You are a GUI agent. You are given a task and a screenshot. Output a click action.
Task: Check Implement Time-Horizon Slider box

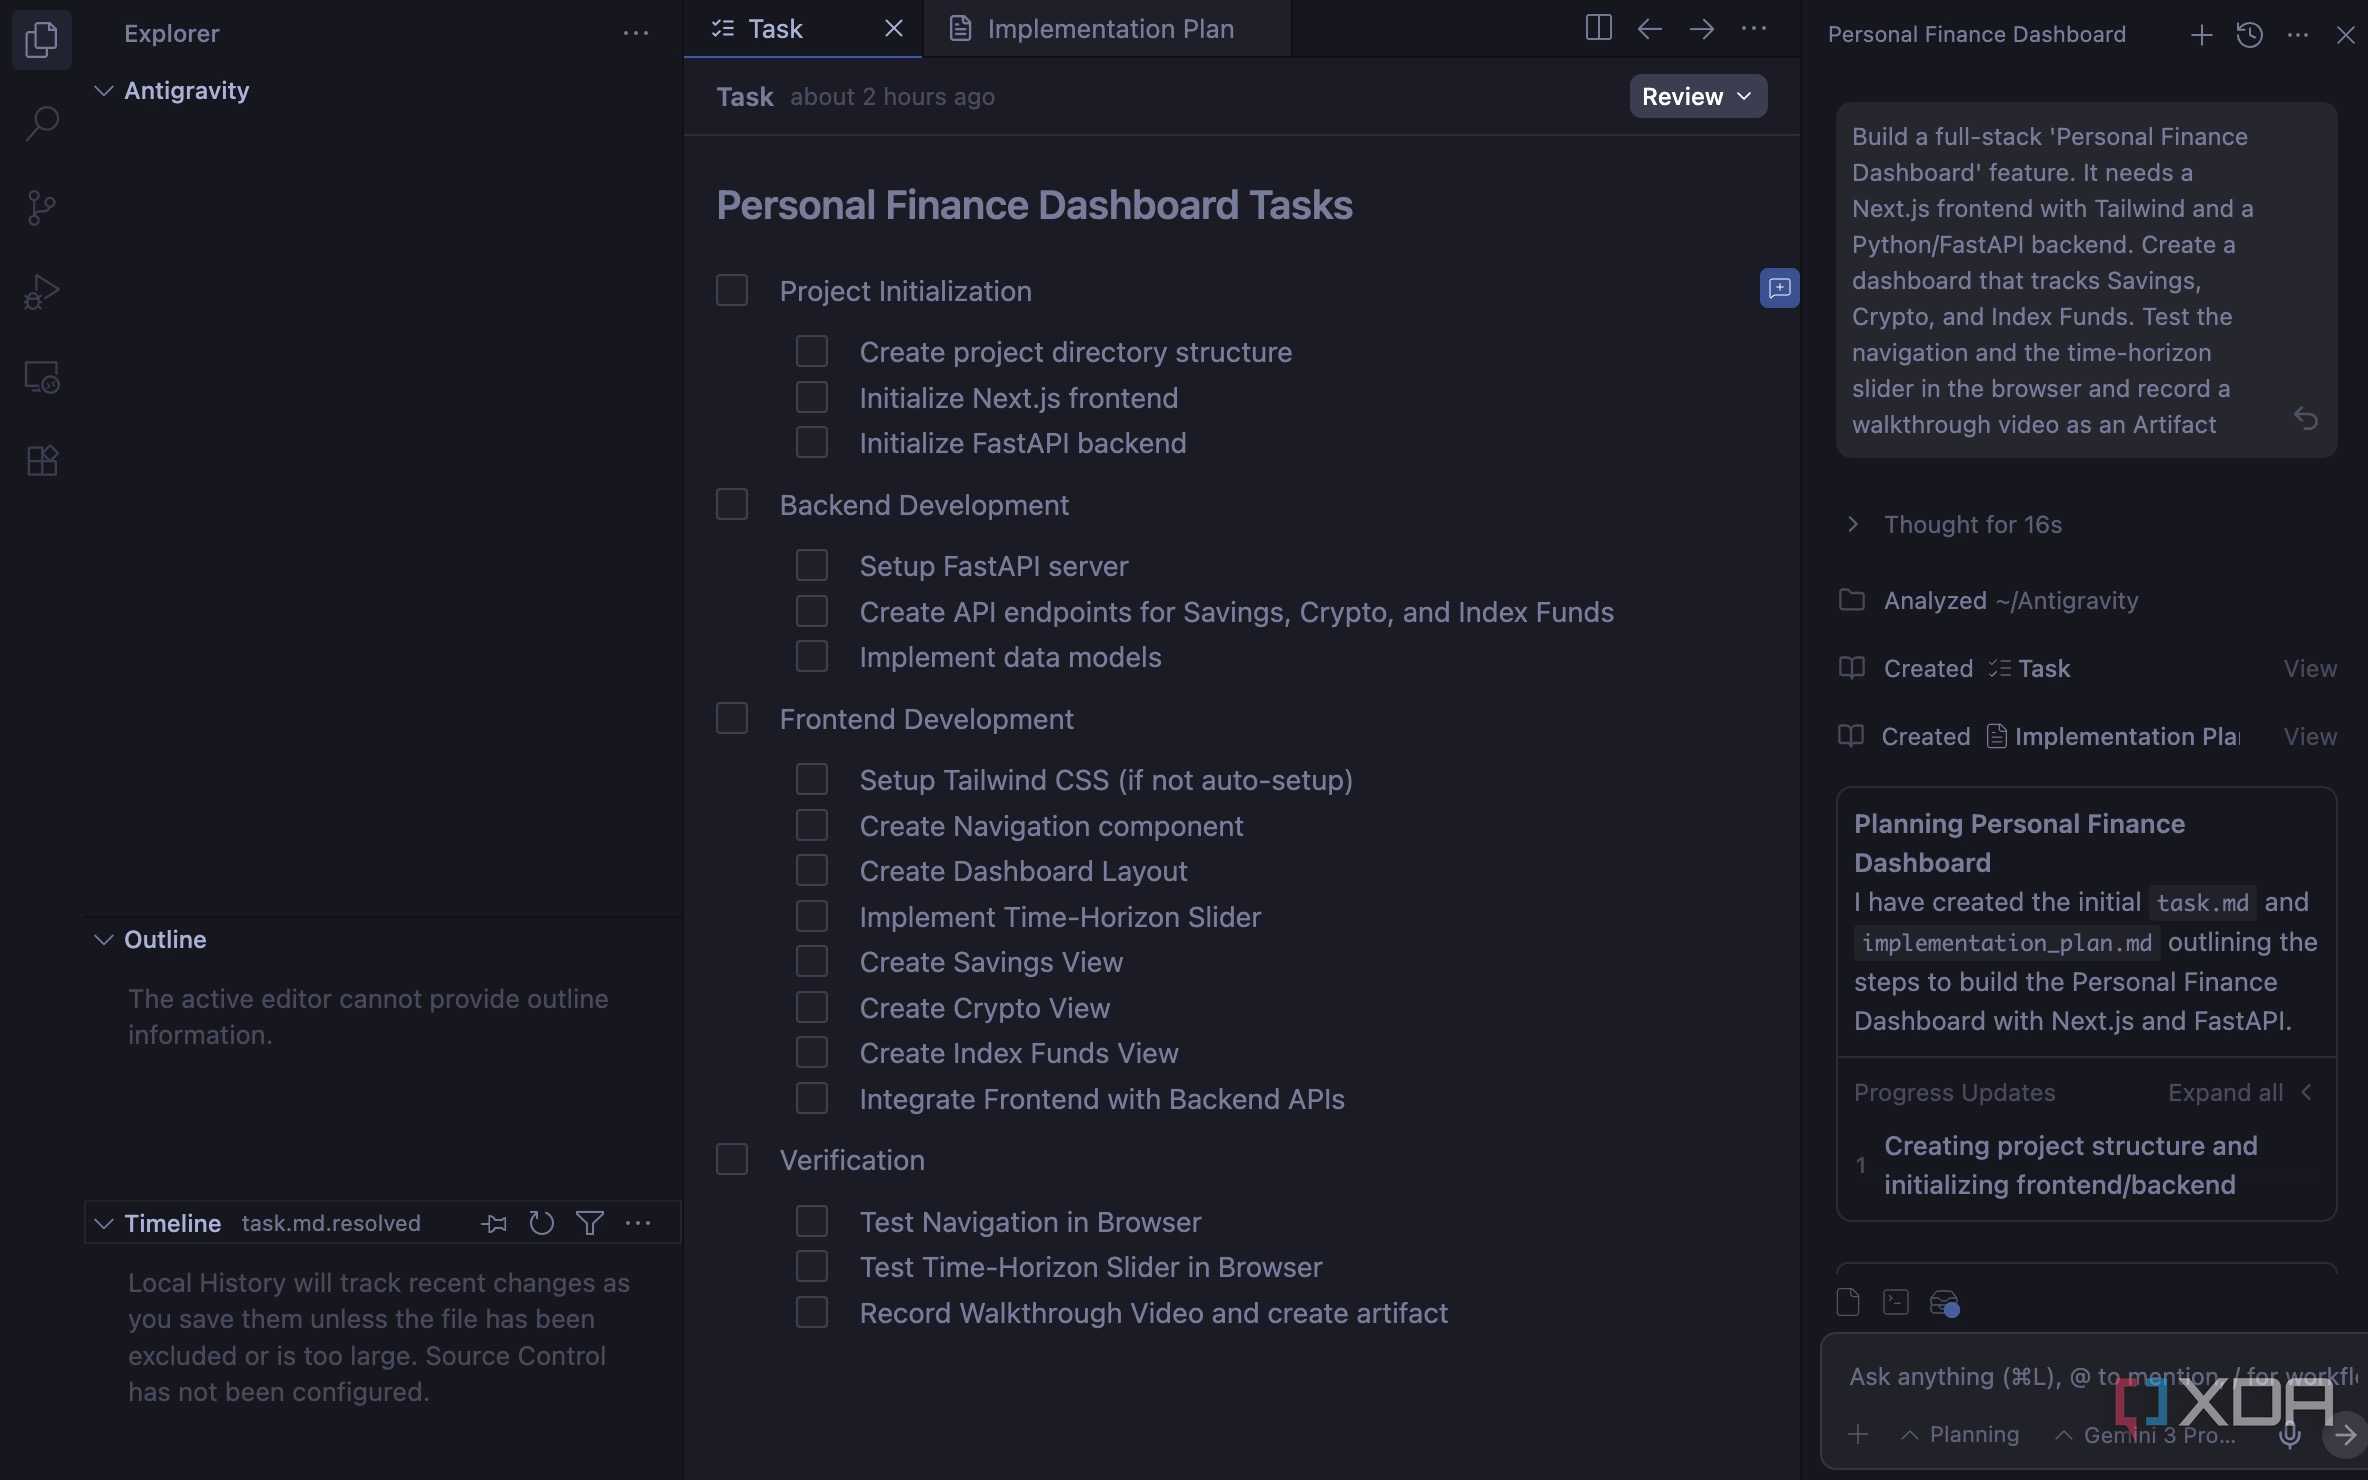tap(812, 916)
